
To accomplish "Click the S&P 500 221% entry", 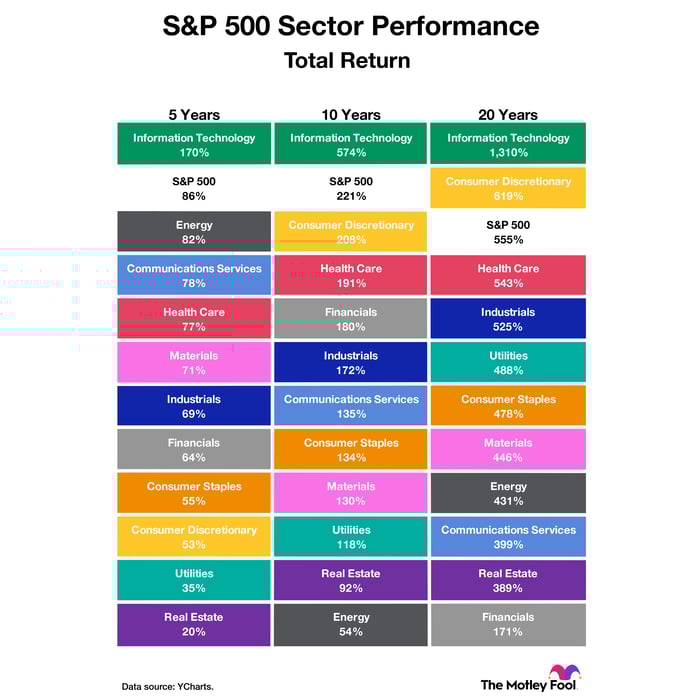I will pos(350,189).
